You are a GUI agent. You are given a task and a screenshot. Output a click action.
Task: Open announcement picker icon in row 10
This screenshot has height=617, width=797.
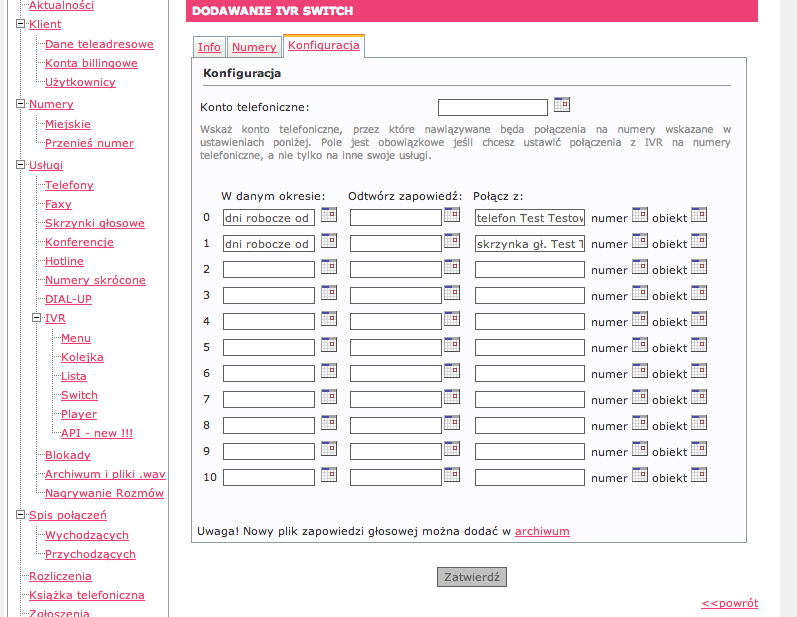[x=452, y=475]
